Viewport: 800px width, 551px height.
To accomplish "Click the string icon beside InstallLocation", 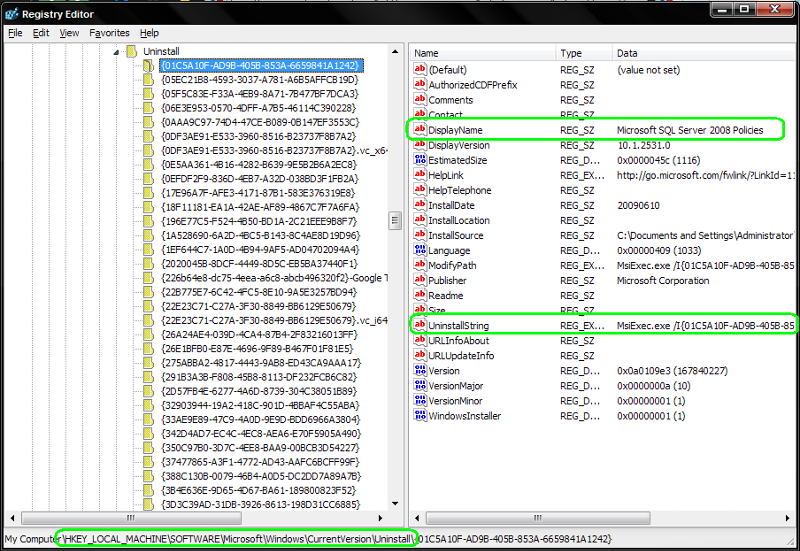I will point(420,219).
